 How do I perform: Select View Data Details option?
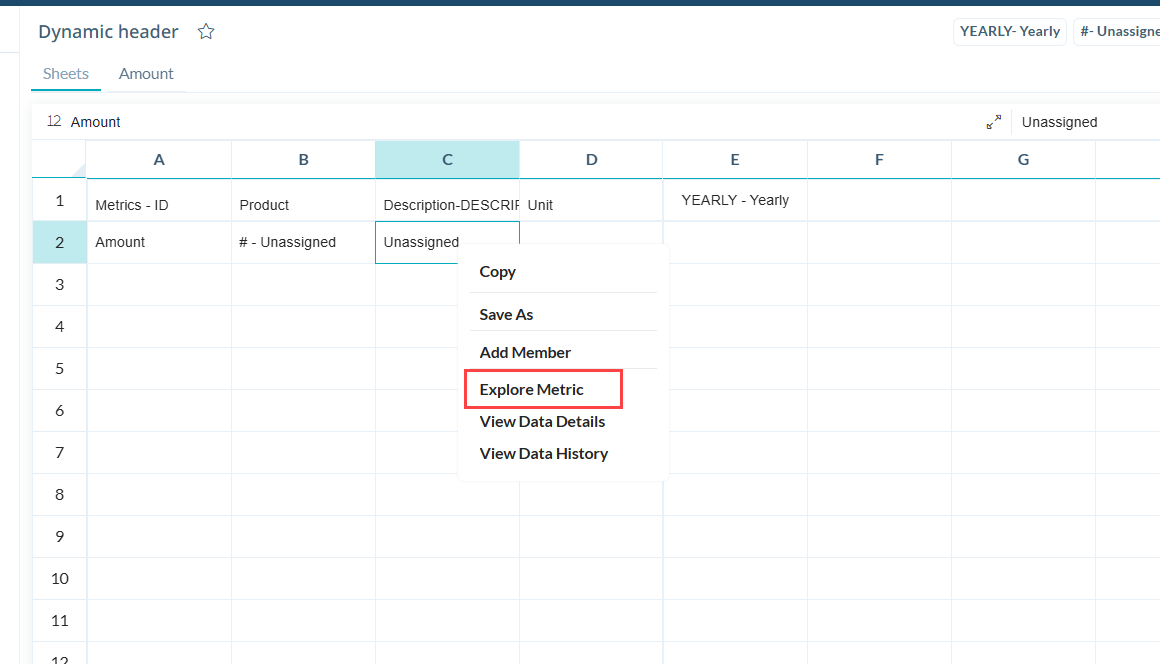542,422
